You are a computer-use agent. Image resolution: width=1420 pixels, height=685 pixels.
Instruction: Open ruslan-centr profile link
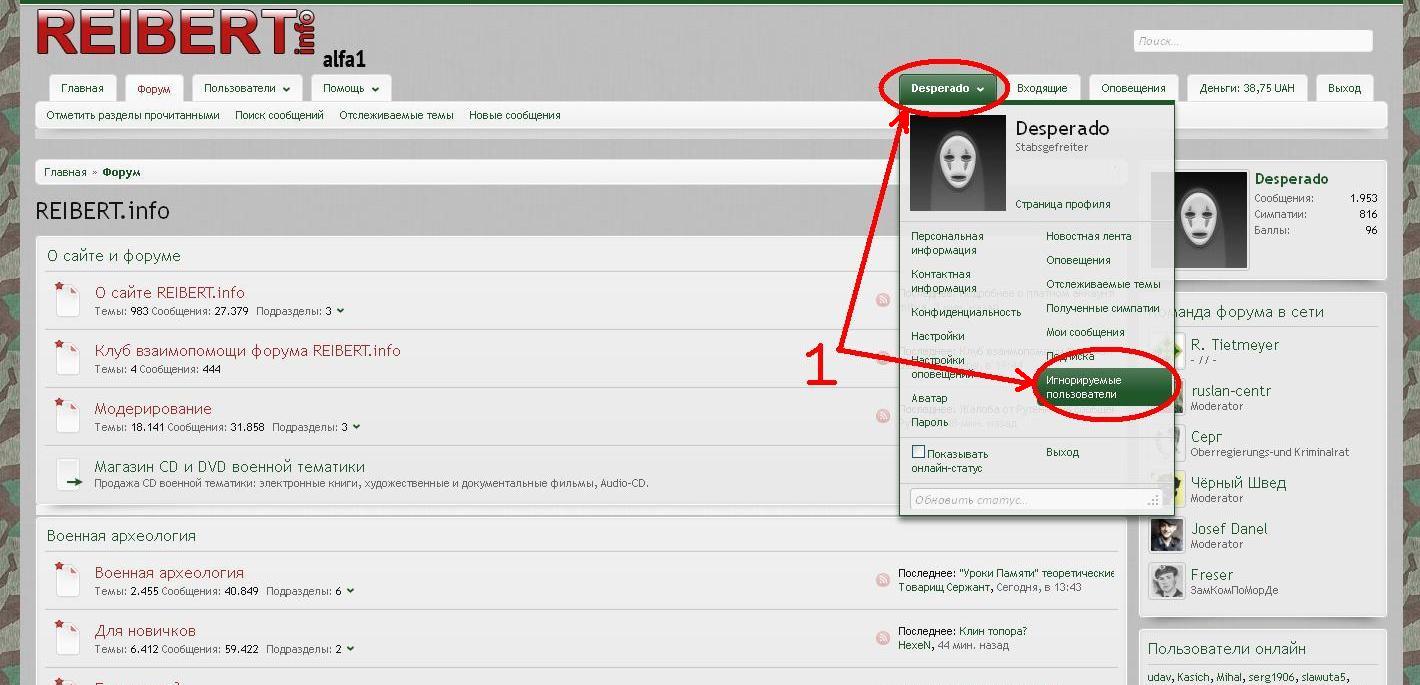pyautogui.click(x=1230, y=391)
